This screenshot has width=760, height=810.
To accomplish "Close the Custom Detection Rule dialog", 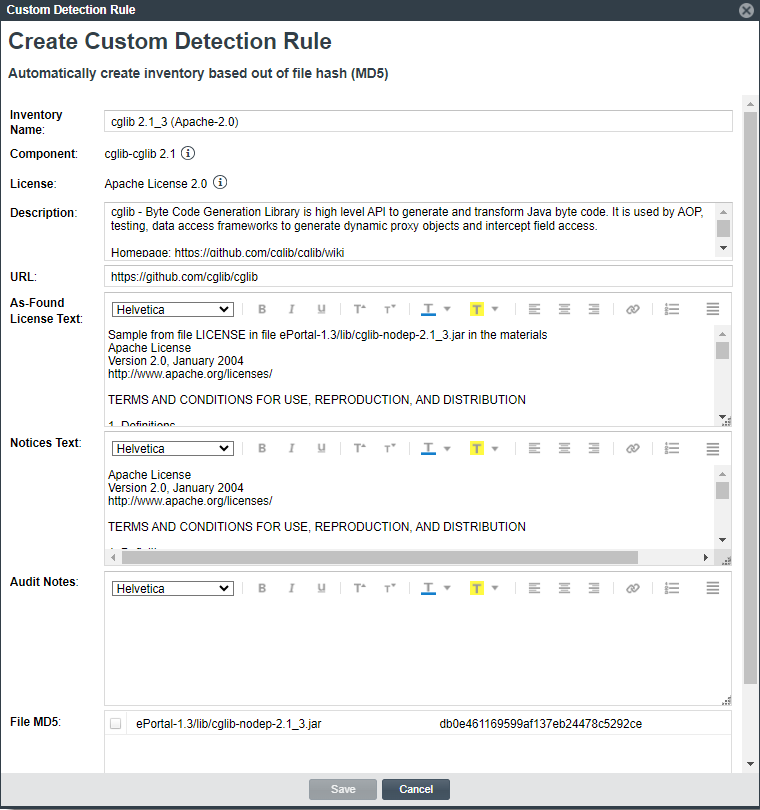I will pos(746,10).
